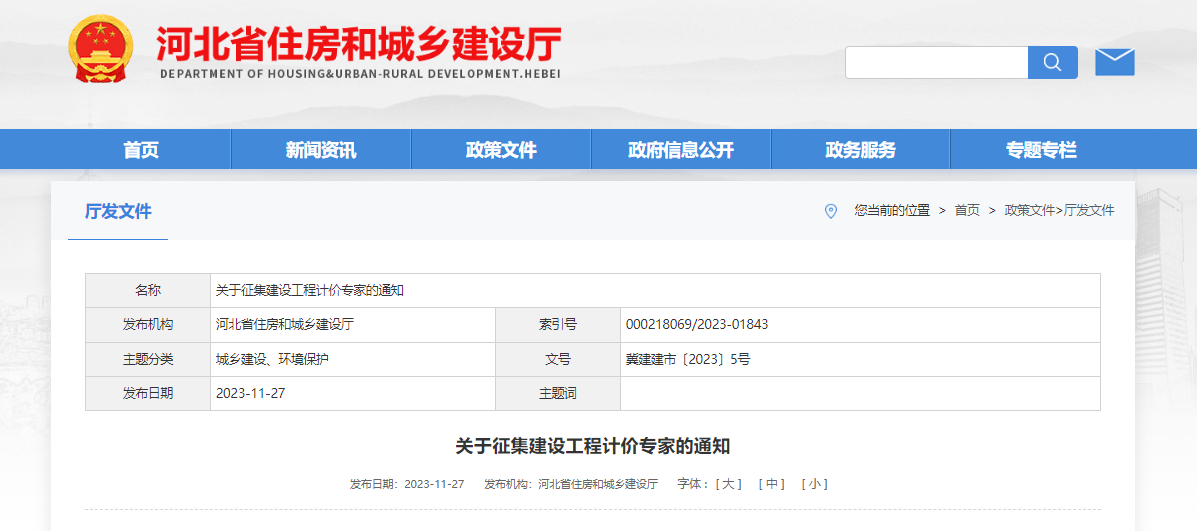This screenshot has height=531, width=1197.
Task: Click the 名称 label cell
Action: (148, 291)
